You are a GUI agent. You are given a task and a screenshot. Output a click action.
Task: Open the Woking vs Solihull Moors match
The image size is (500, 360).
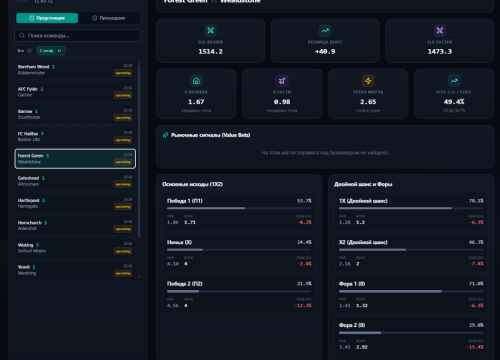(75, 248)
